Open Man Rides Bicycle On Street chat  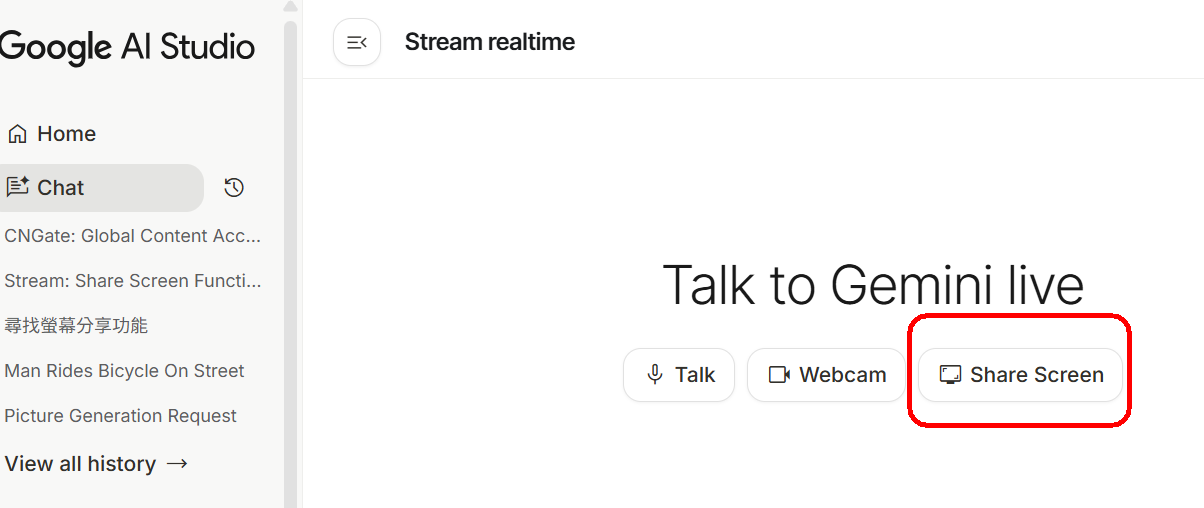point(124,371)
